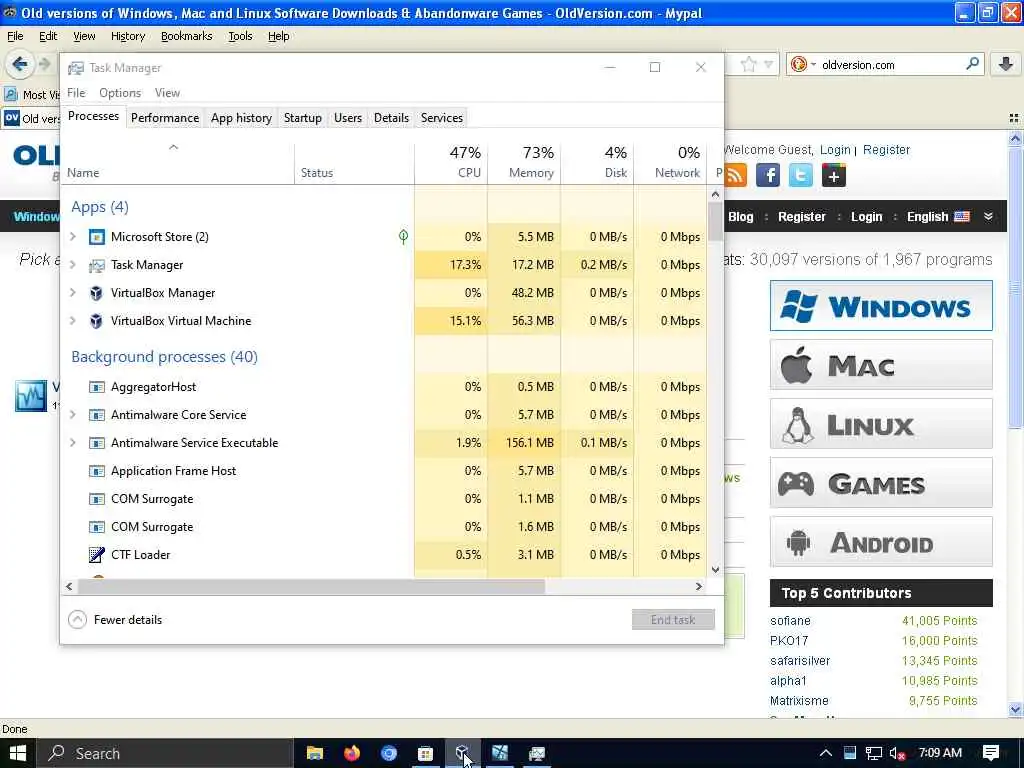The image size is (1024, 768).
Task: Open the Services tab
Action: pos(441,118)
